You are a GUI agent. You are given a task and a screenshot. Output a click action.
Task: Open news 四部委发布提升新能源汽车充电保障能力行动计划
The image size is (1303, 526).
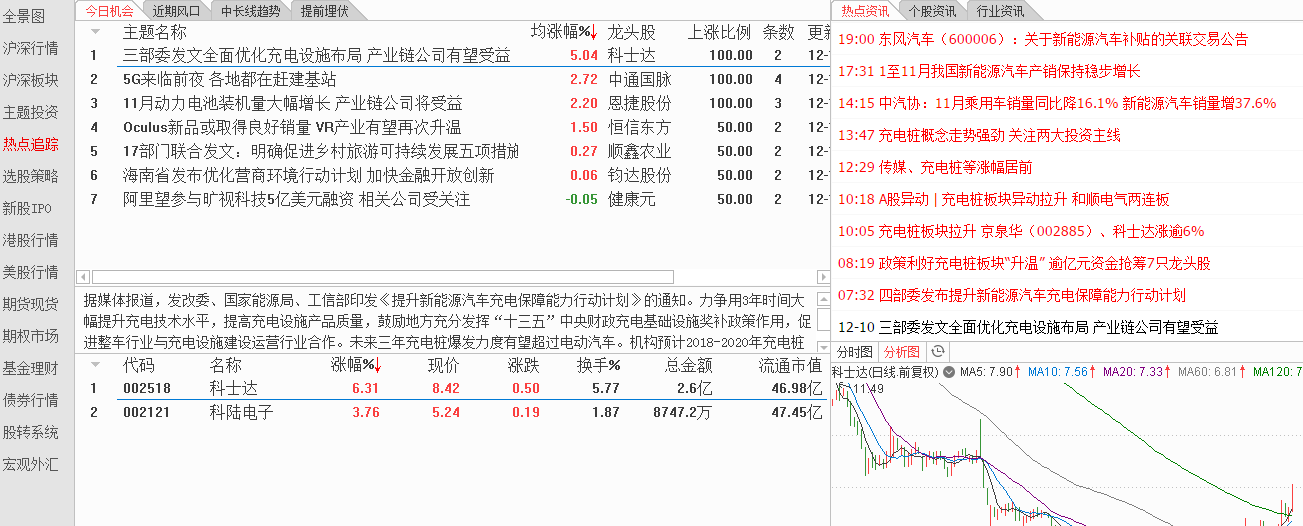coord(1012,295)
